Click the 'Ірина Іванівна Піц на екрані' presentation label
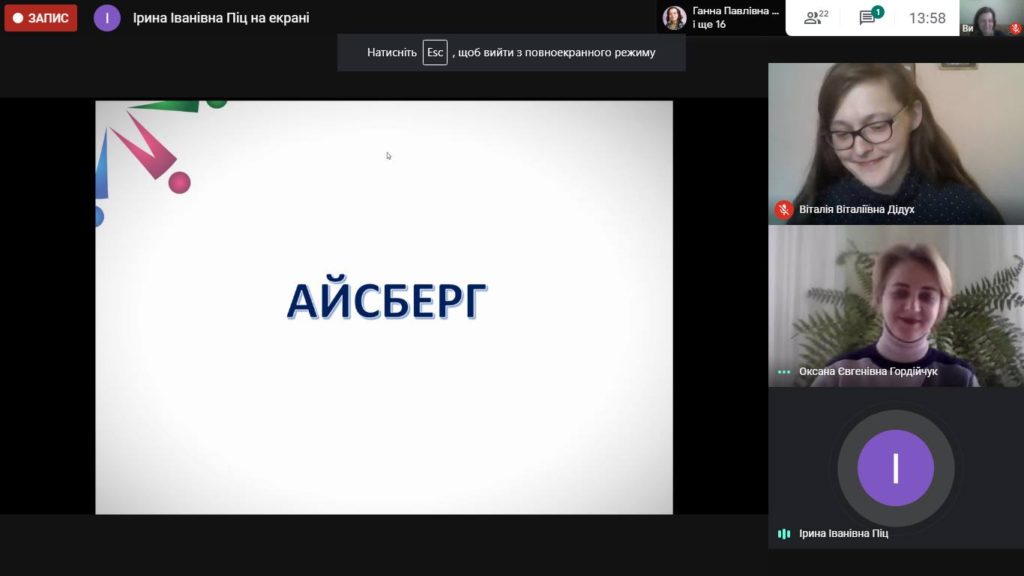Viewport: 1024px width, 576px height. point(221,18)
